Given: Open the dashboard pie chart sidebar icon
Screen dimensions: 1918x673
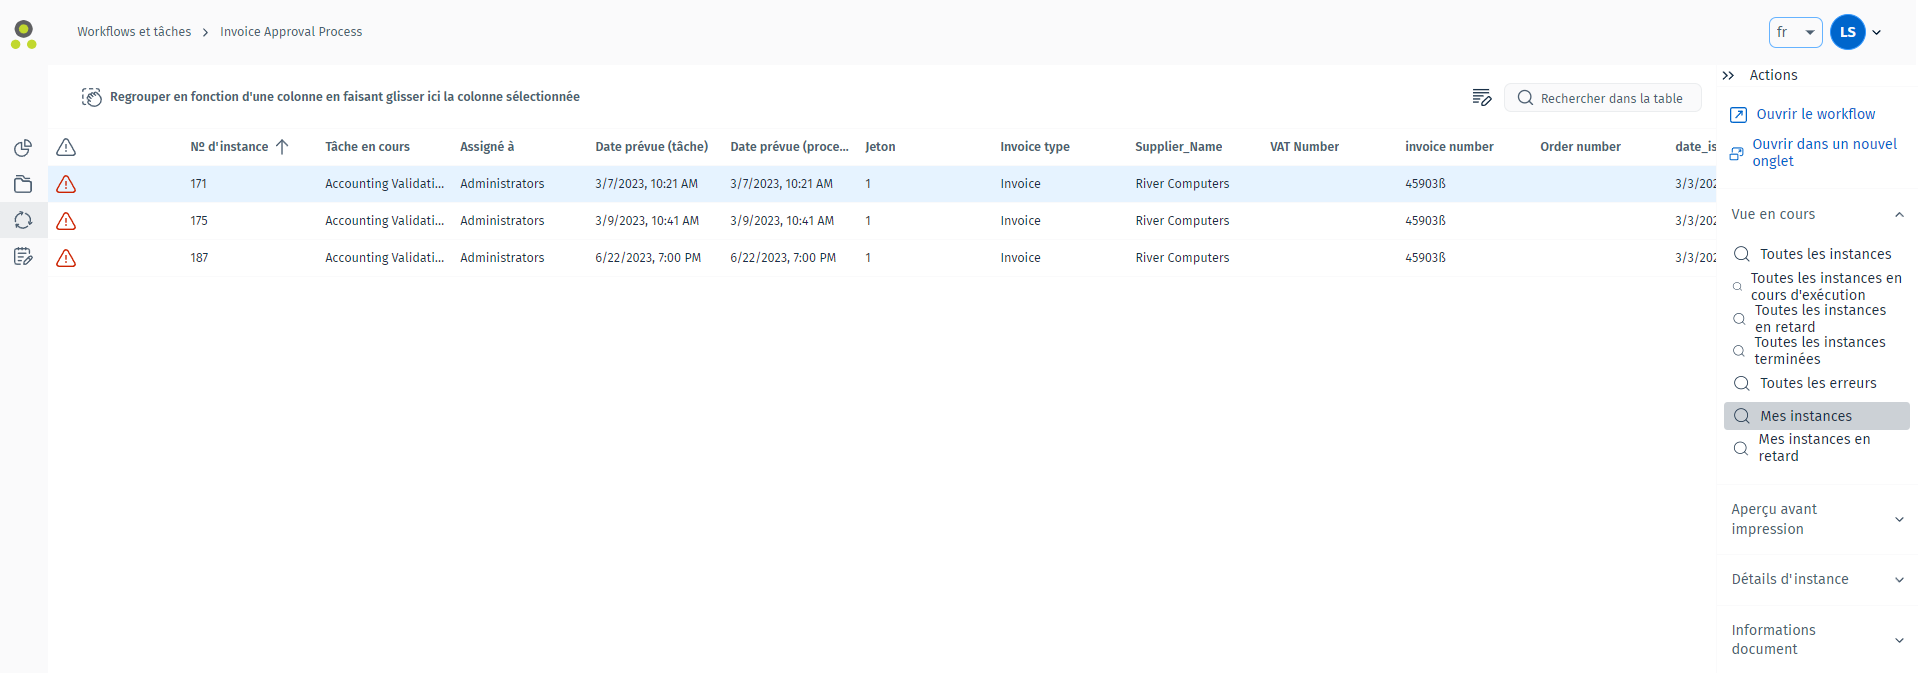Looking at the screenshot, I should (x=23, y=148).
